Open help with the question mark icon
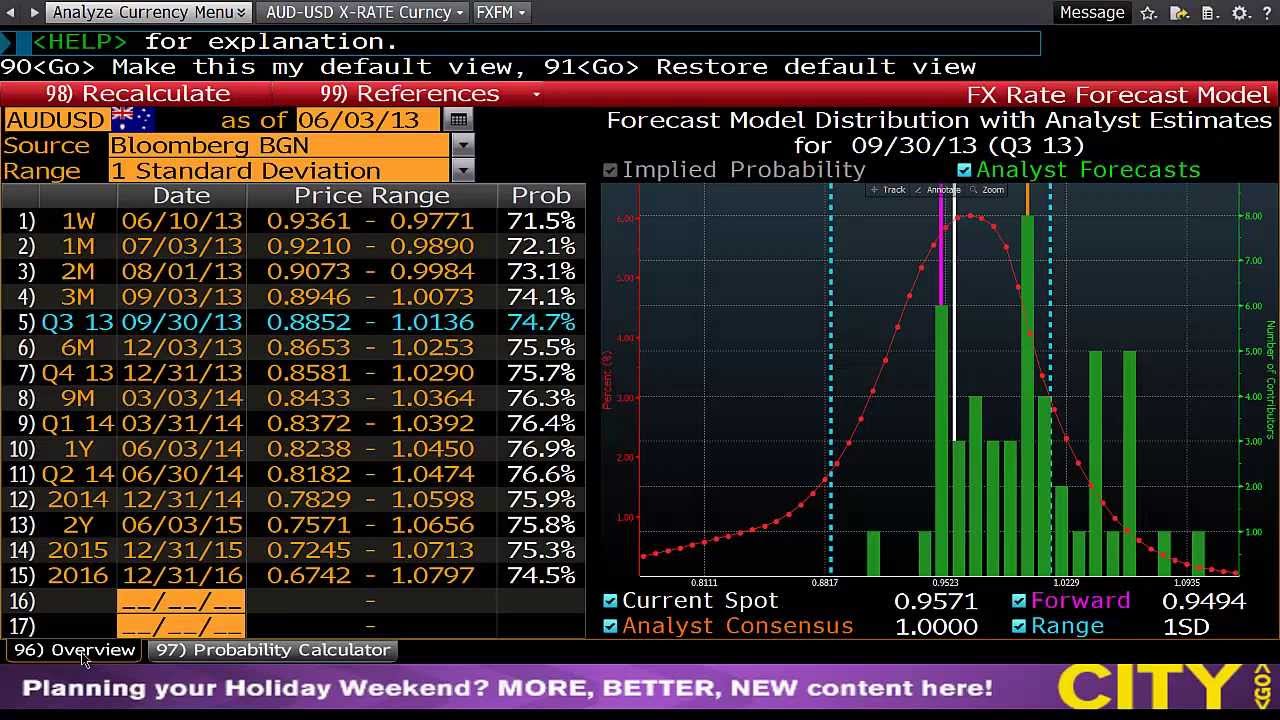Viewport: 1280px width, 720px height. pos(1267,13)
